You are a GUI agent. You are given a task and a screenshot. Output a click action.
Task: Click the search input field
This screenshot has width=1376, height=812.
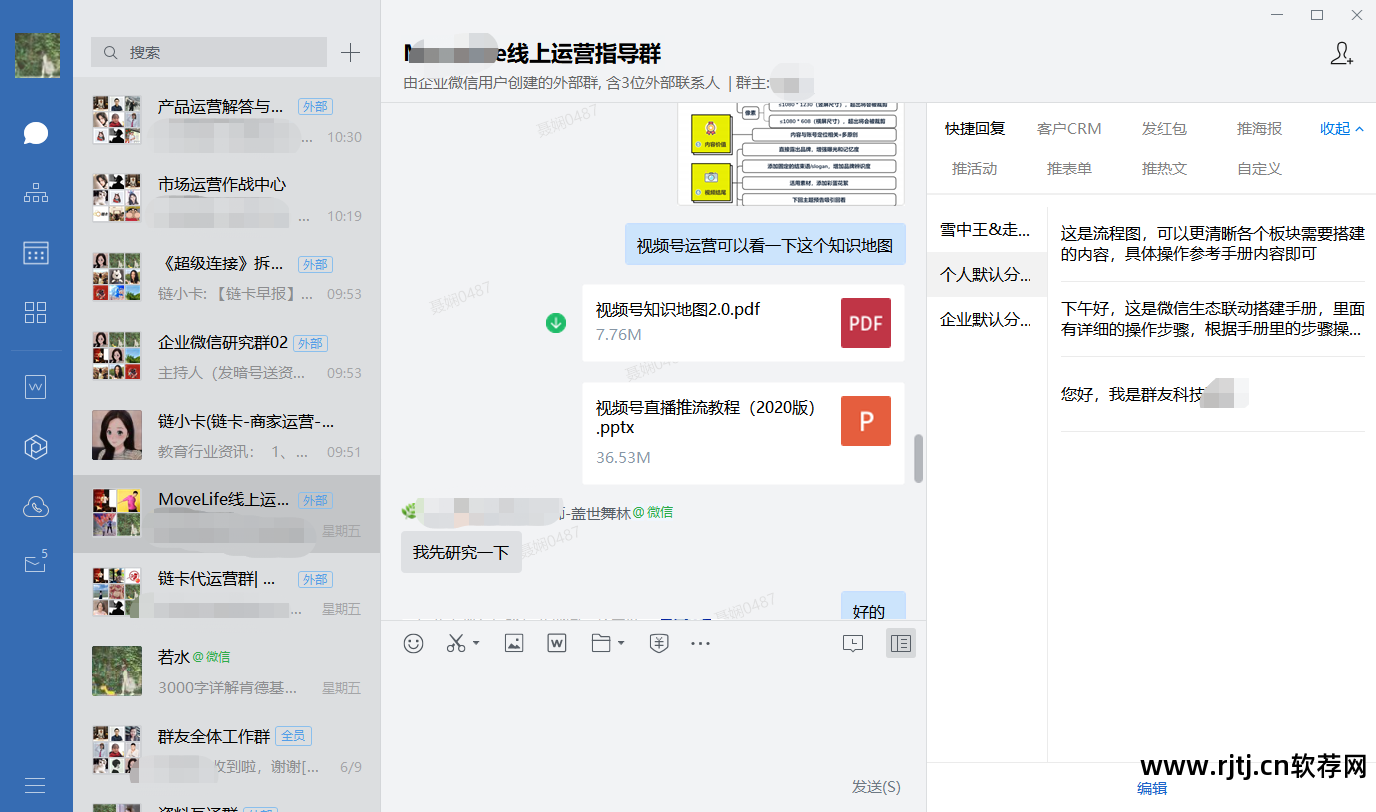click(x=208, y=52)
